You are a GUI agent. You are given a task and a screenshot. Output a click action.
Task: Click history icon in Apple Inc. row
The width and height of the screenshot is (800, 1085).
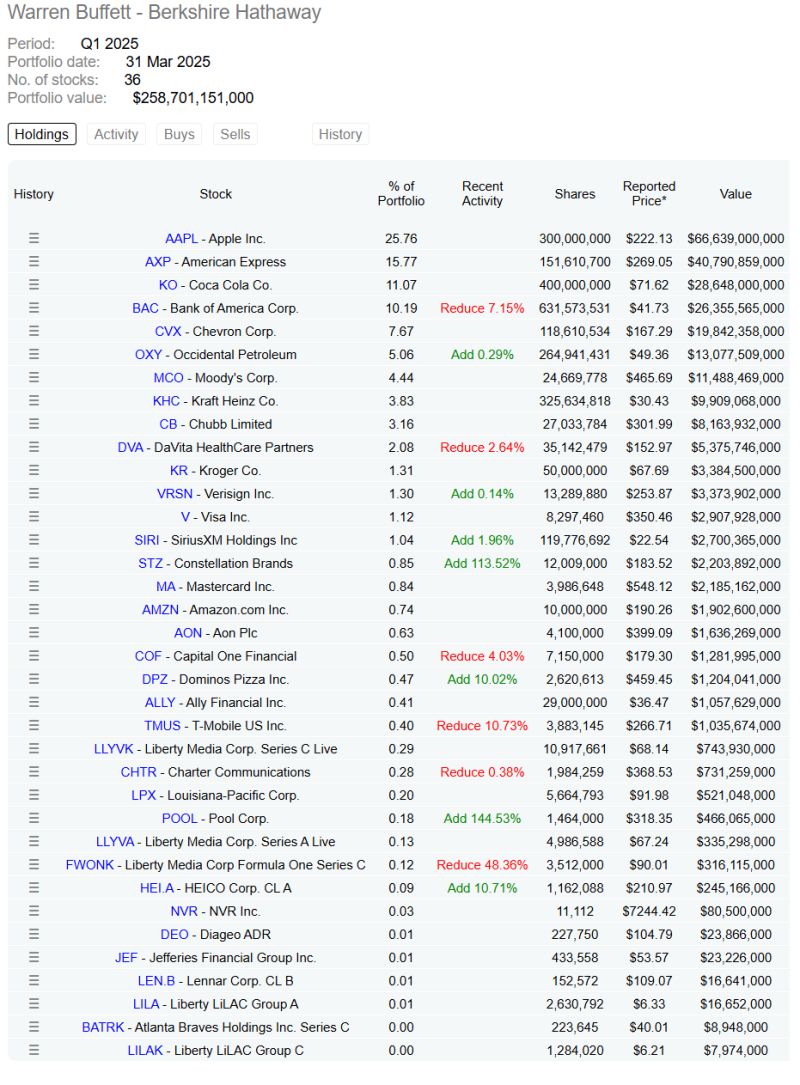click(x=34, y=238)
